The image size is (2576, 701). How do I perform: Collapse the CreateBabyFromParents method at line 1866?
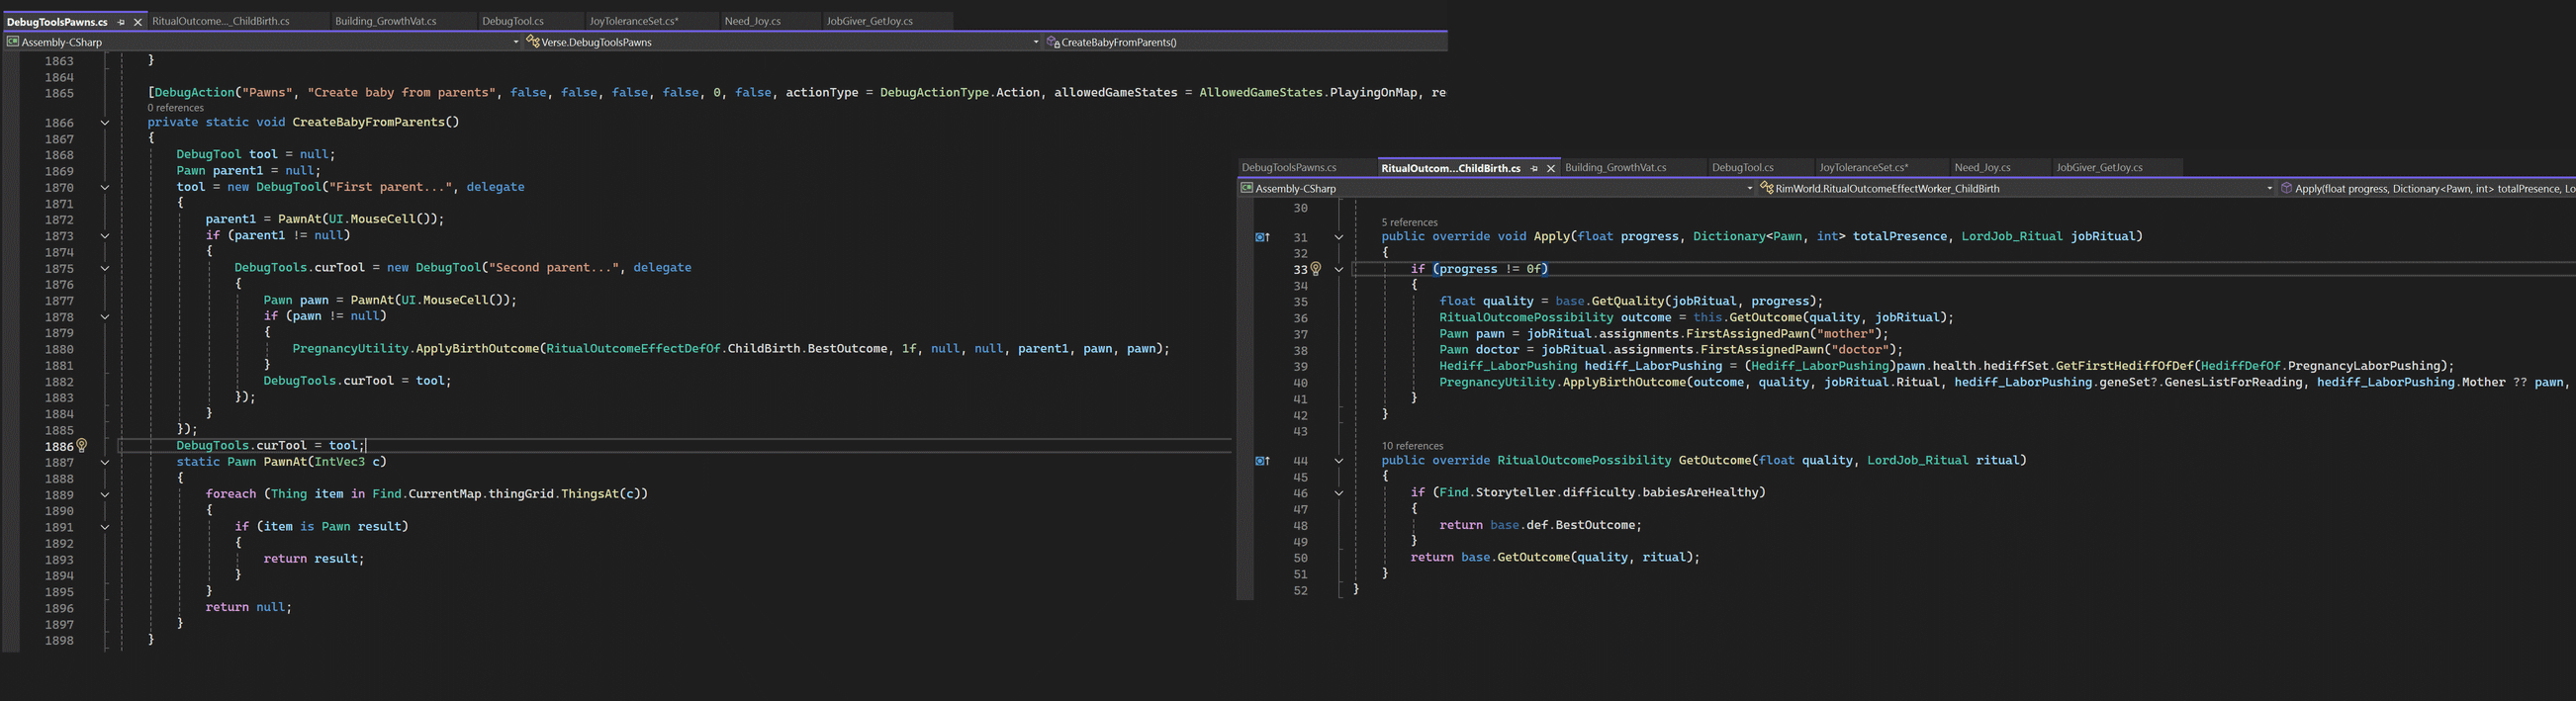[104, 122]
